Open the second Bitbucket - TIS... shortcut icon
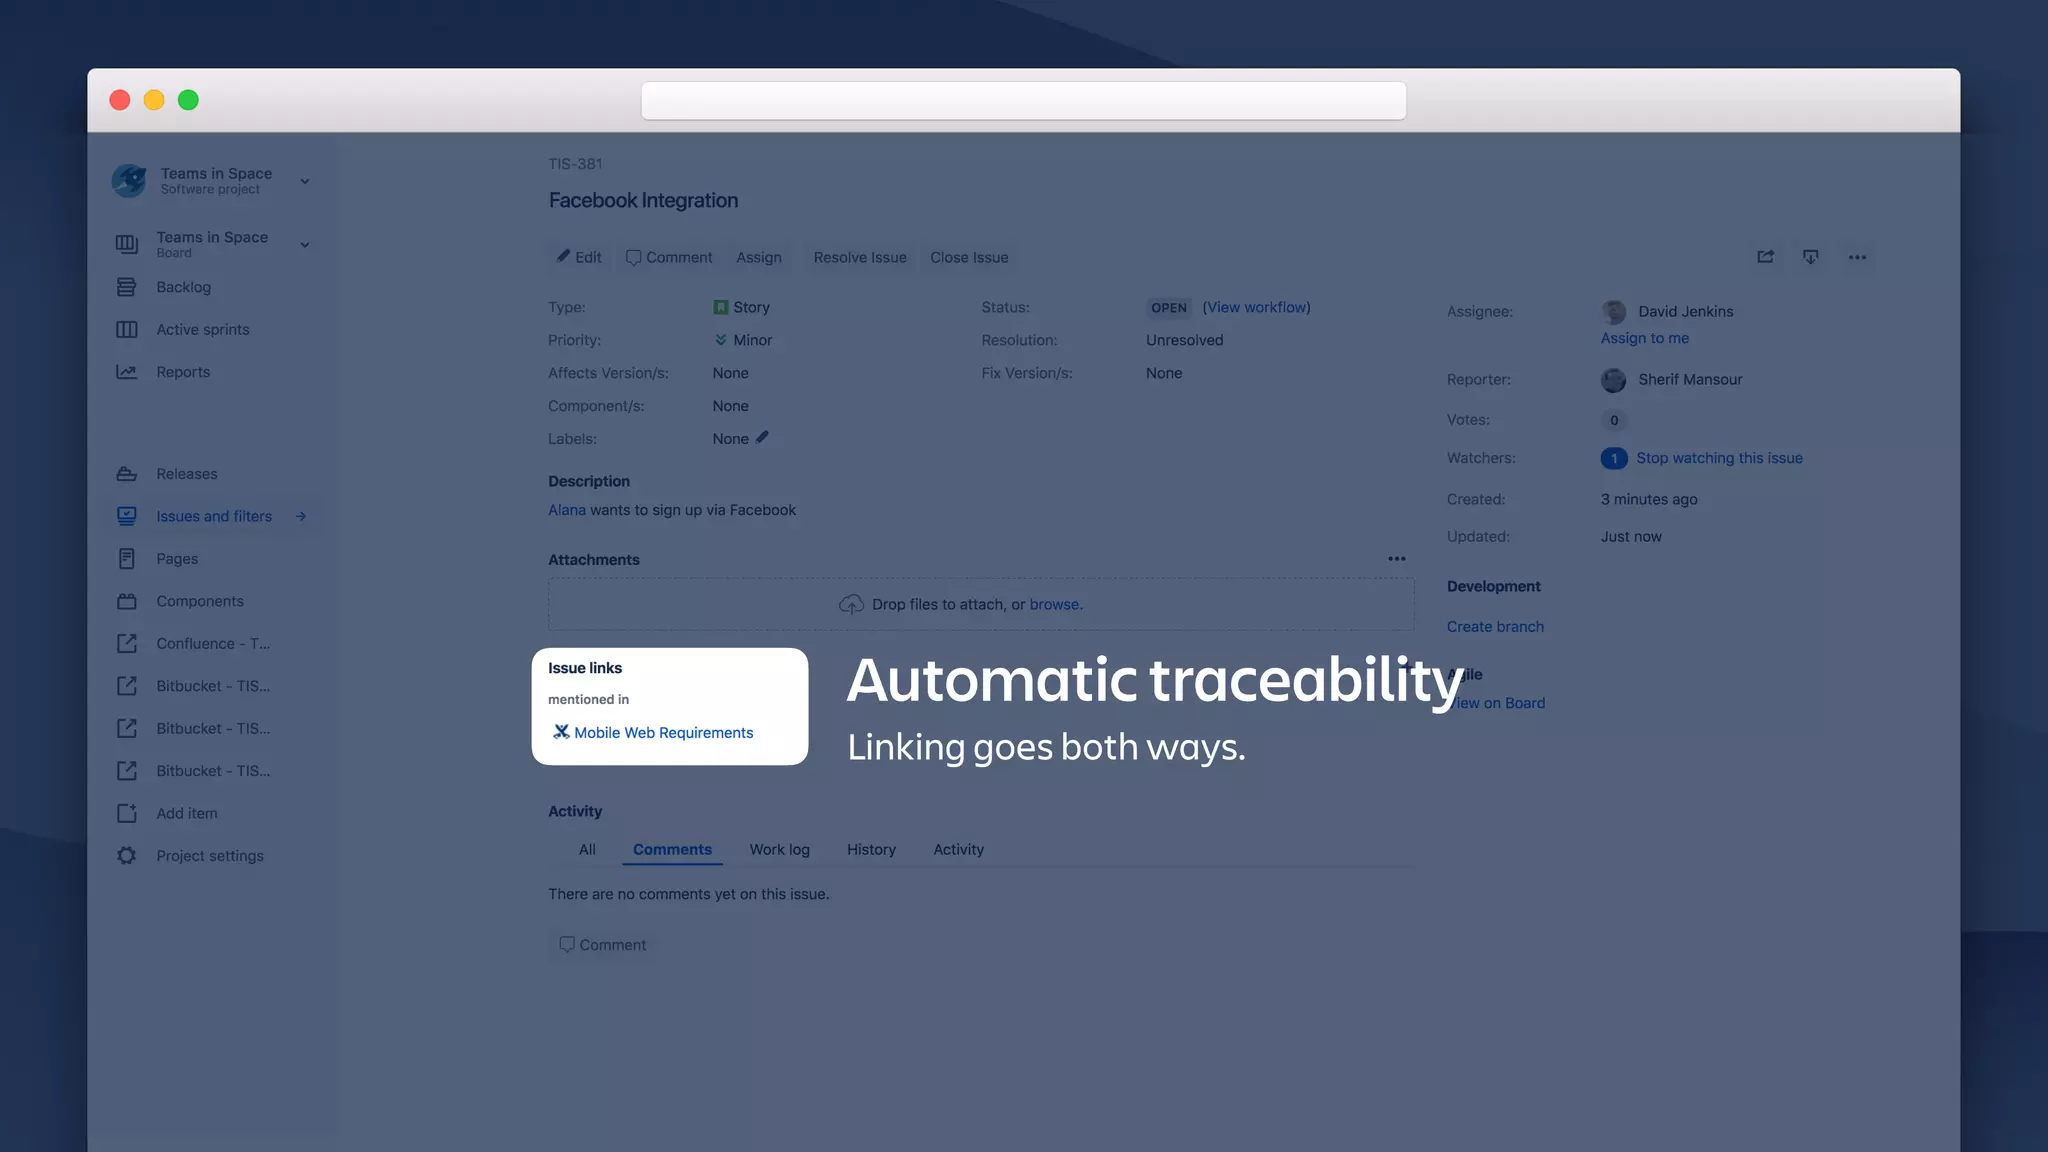 [x=126, y=728]
